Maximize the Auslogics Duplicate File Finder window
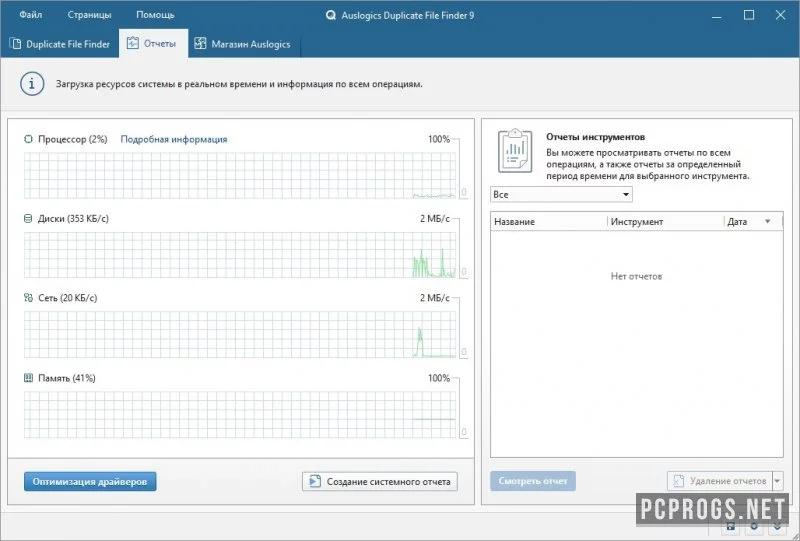The width and height of the screenshot is (800, 541). pyautogui.click(x=748, y=15)
